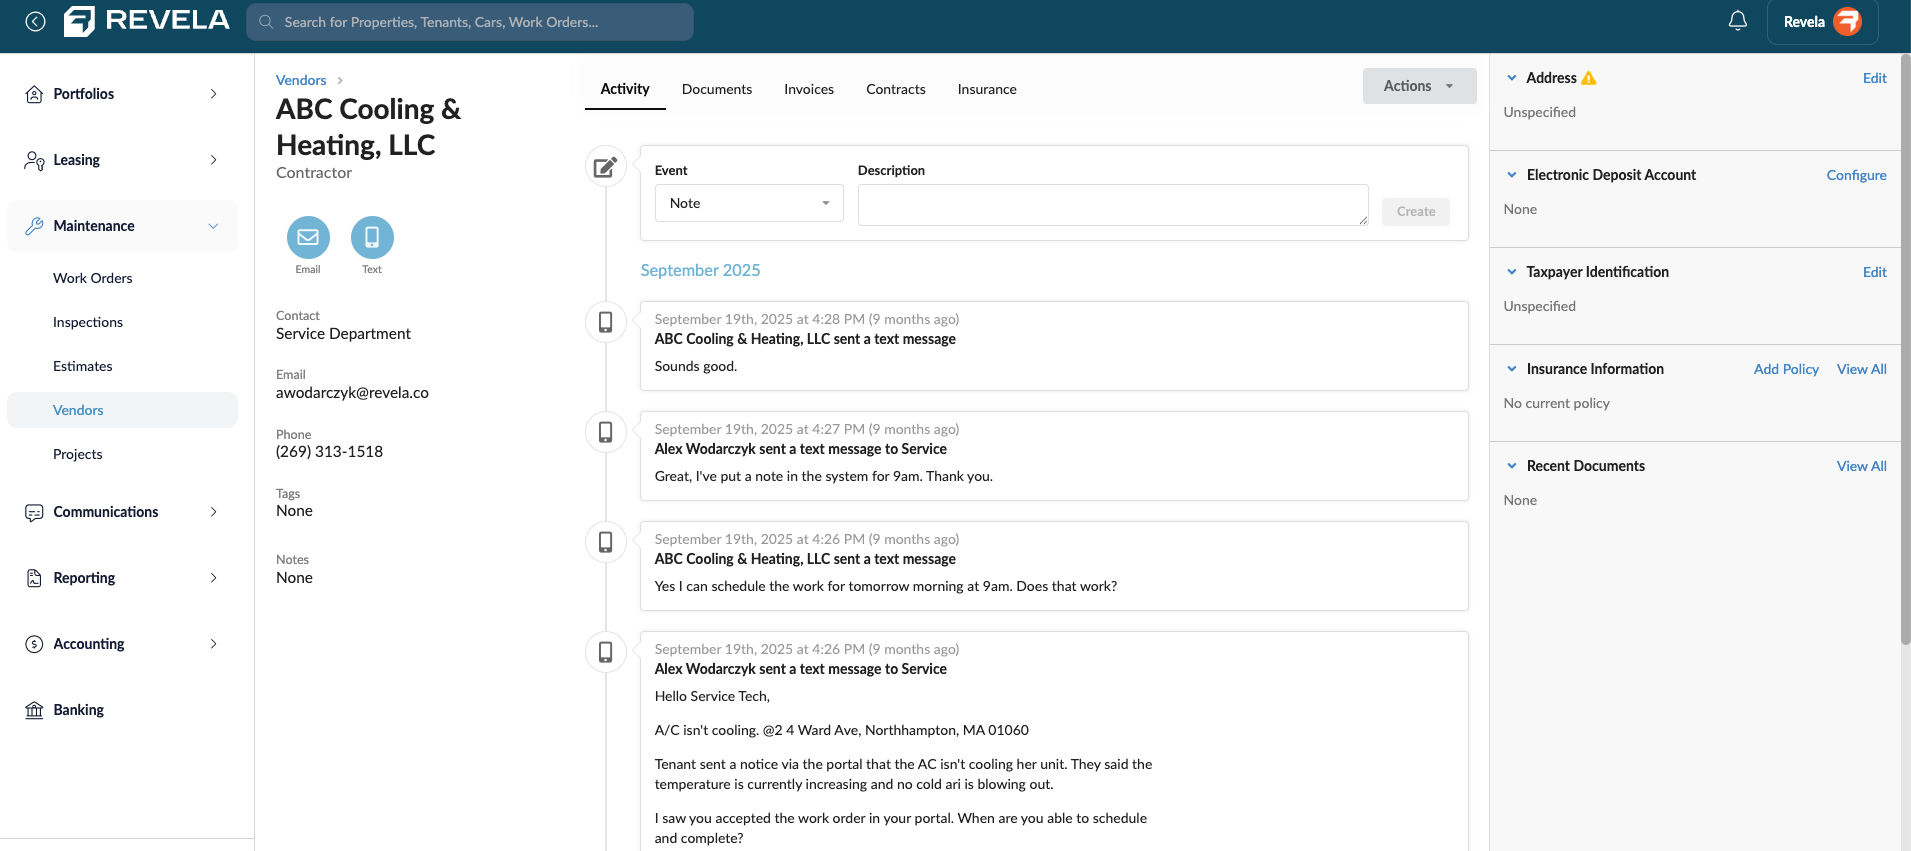Screen dimensions: 1911x851
Task: Click Configure for Electronic Deposit Account
Action: (x=1856, y=175)
